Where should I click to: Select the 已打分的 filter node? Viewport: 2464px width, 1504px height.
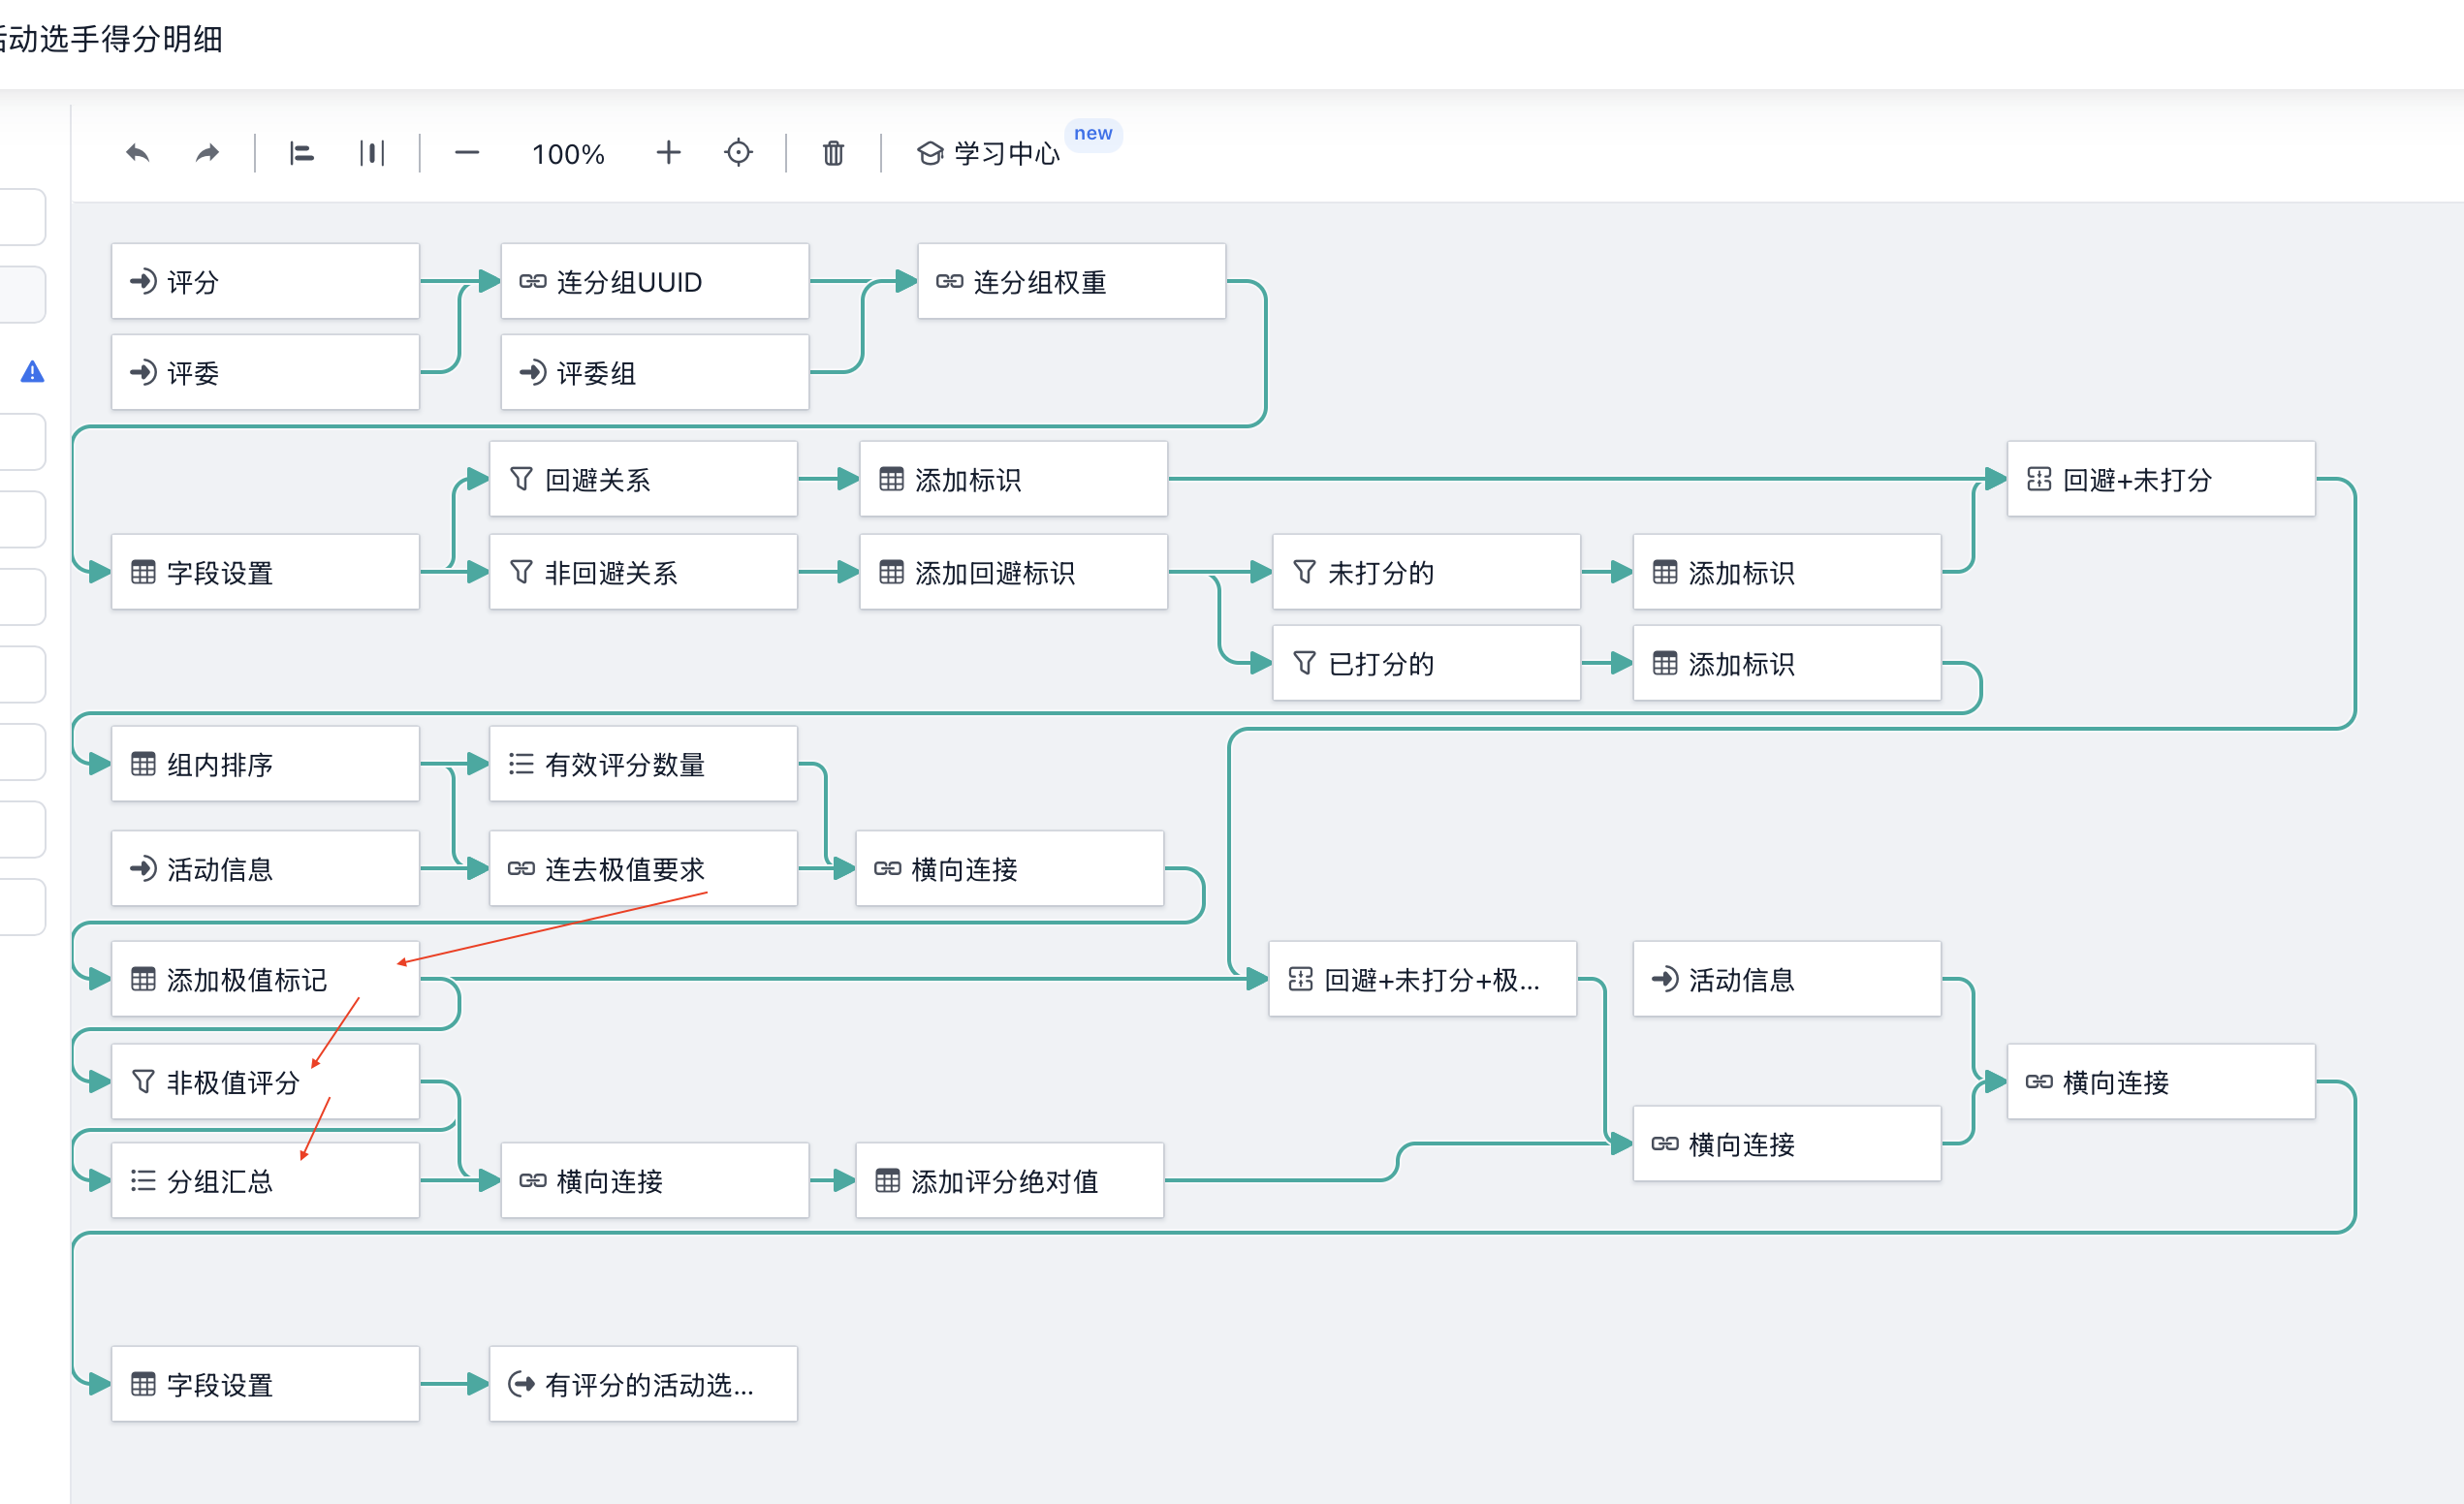pyautogui.click(x=1427, y=663)
